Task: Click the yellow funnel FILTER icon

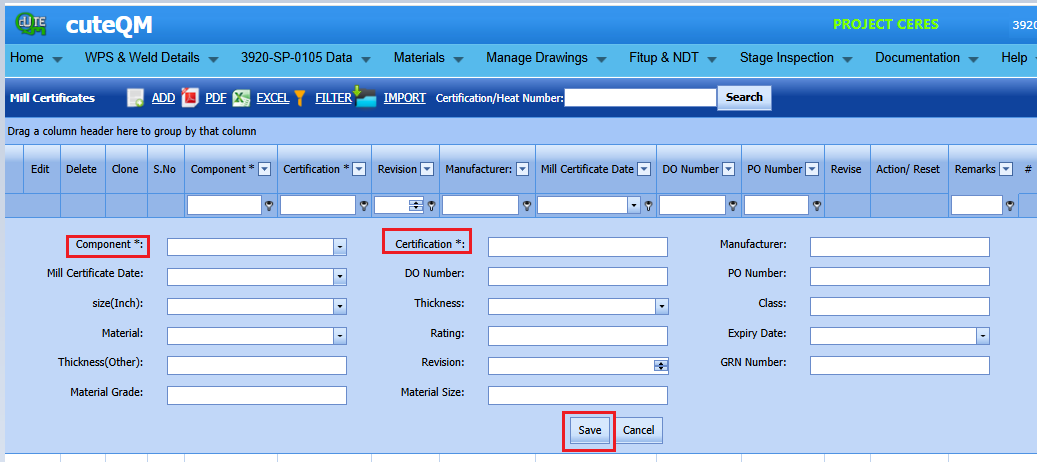Action: [300, 98]
